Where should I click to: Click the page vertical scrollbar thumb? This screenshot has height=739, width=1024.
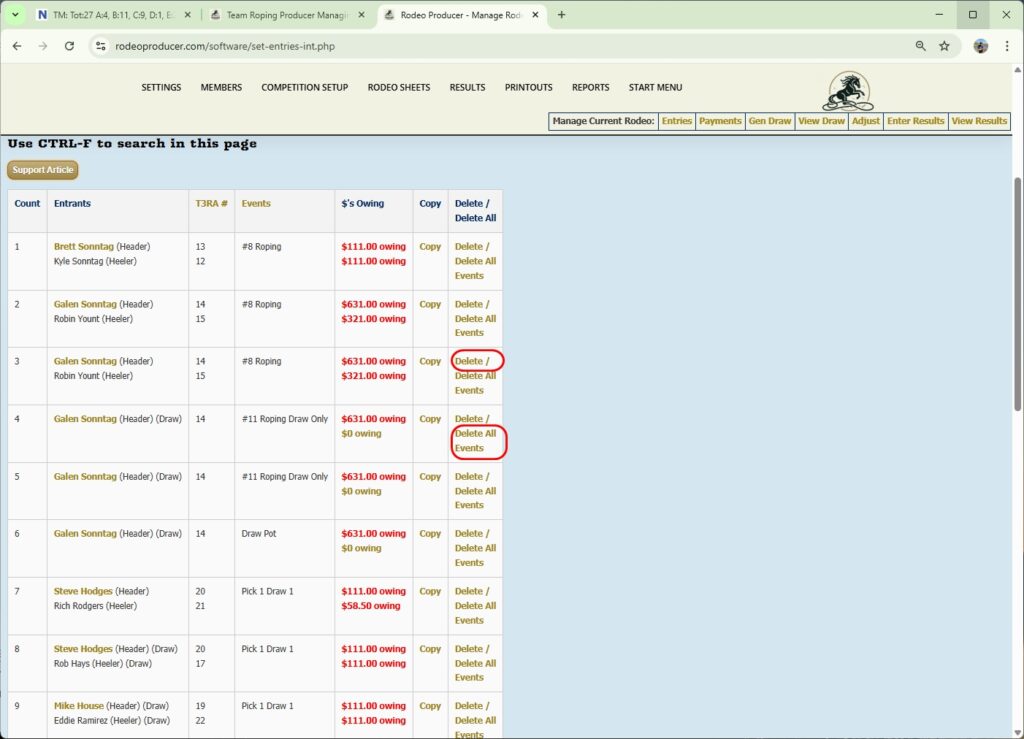point(1017,294)
